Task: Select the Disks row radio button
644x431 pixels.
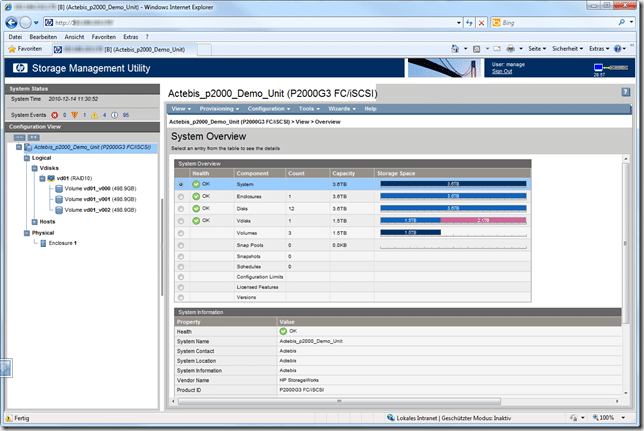Action: 181,209
